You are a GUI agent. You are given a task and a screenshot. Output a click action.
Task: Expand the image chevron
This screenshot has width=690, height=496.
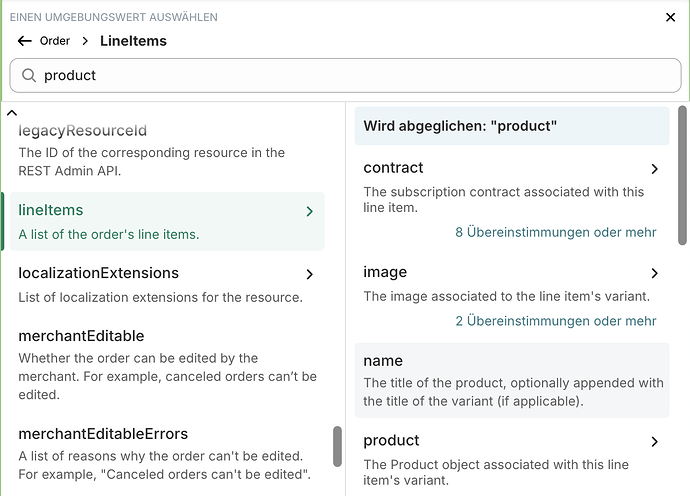[655, 273]
